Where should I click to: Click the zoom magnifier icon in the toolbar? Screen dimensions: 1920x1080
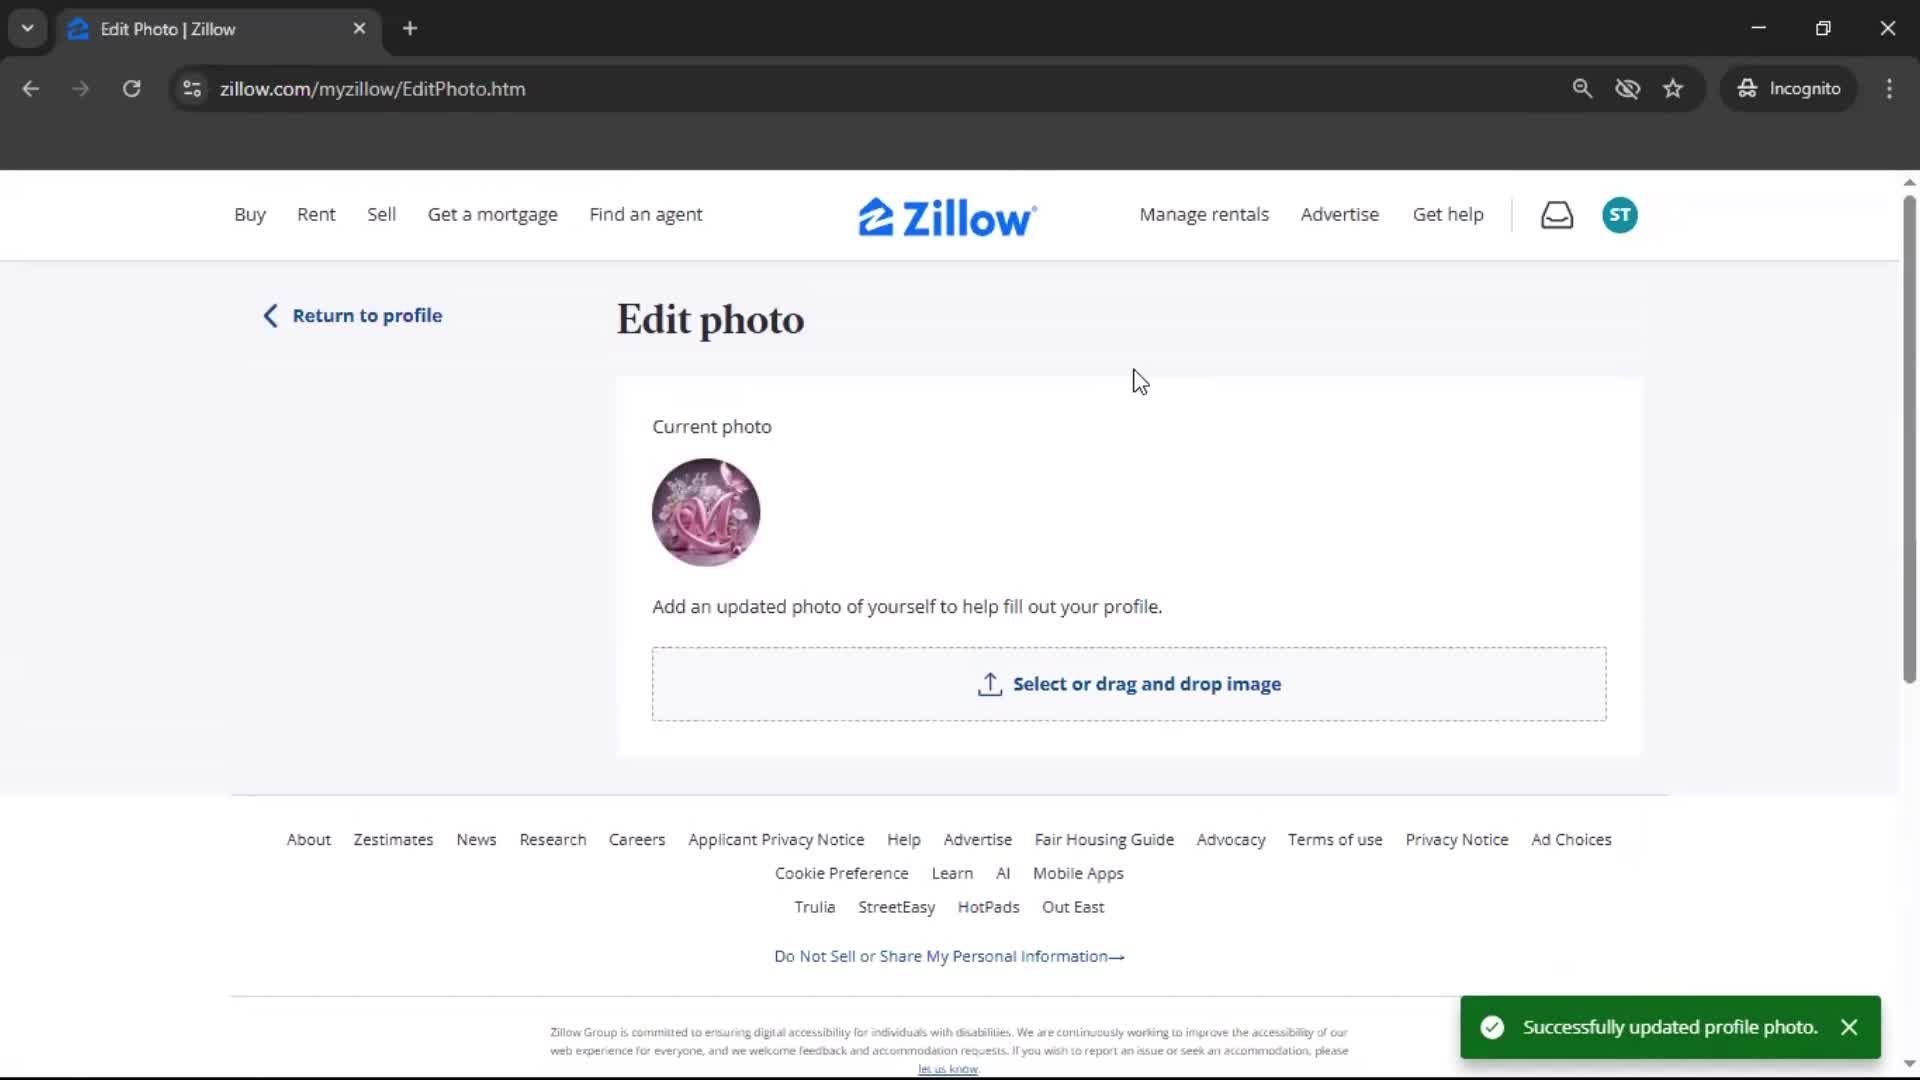(1583, 88)
